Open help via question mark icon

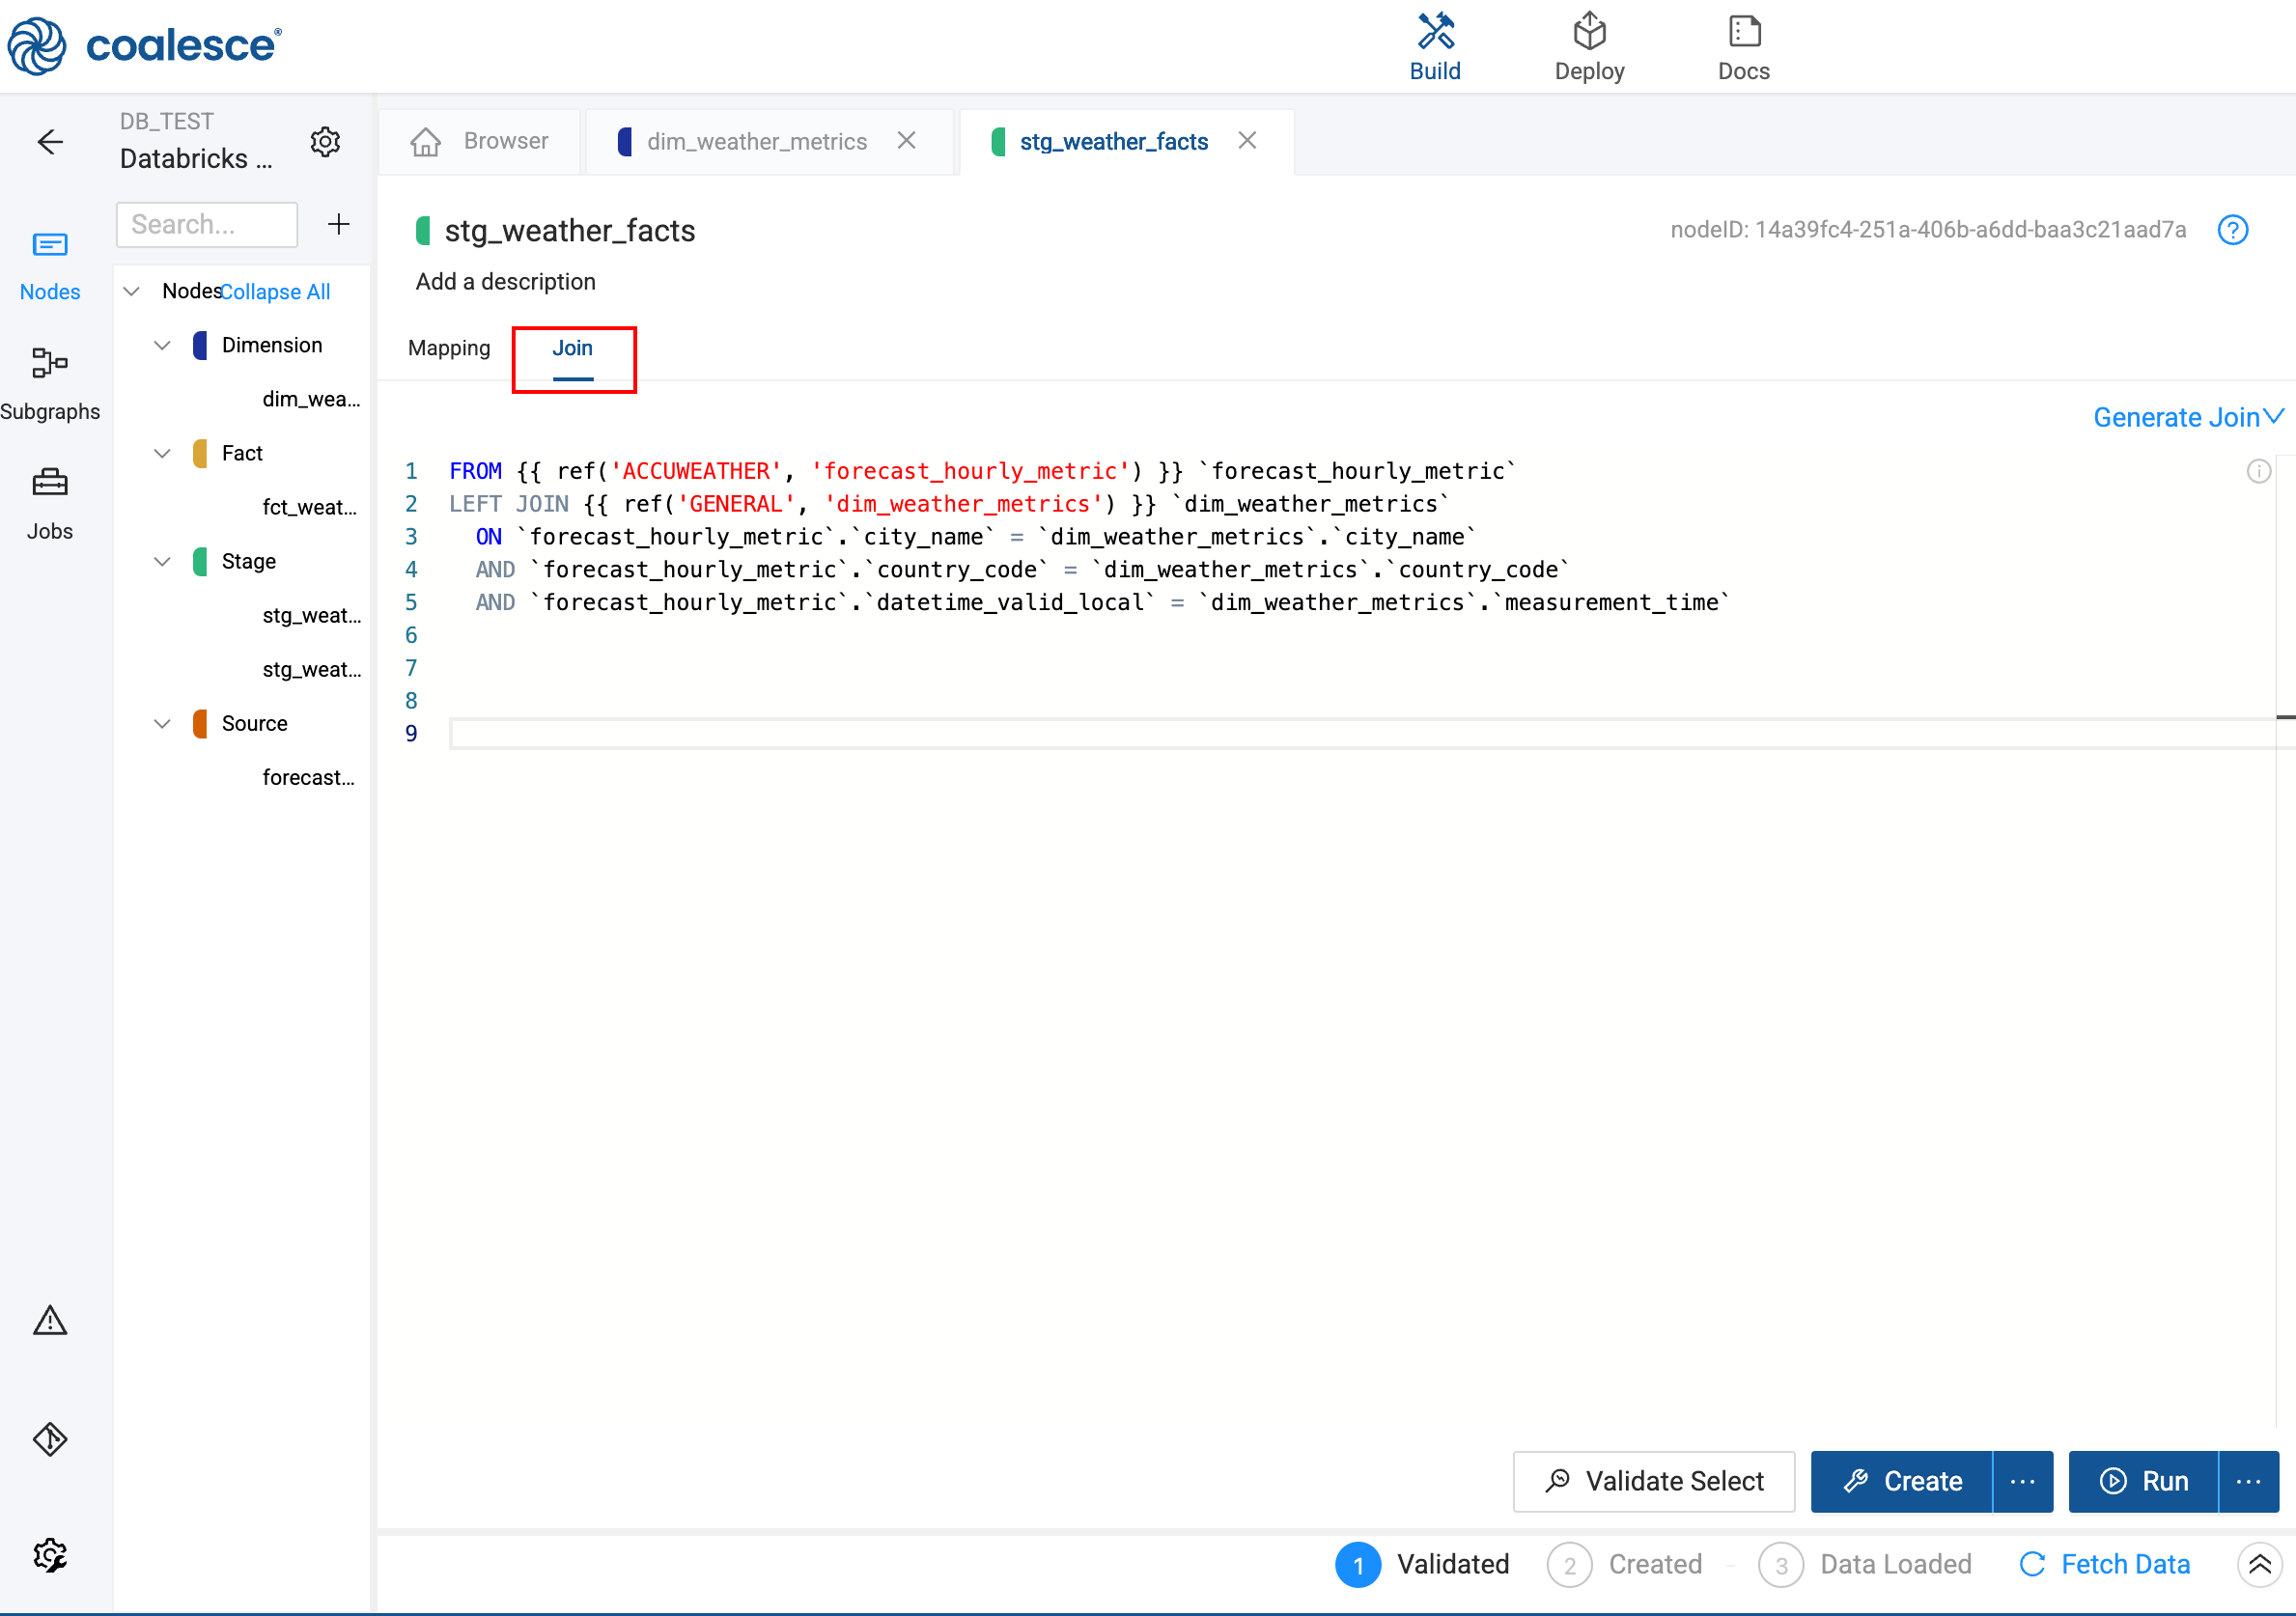click(x=2232, y=230)
